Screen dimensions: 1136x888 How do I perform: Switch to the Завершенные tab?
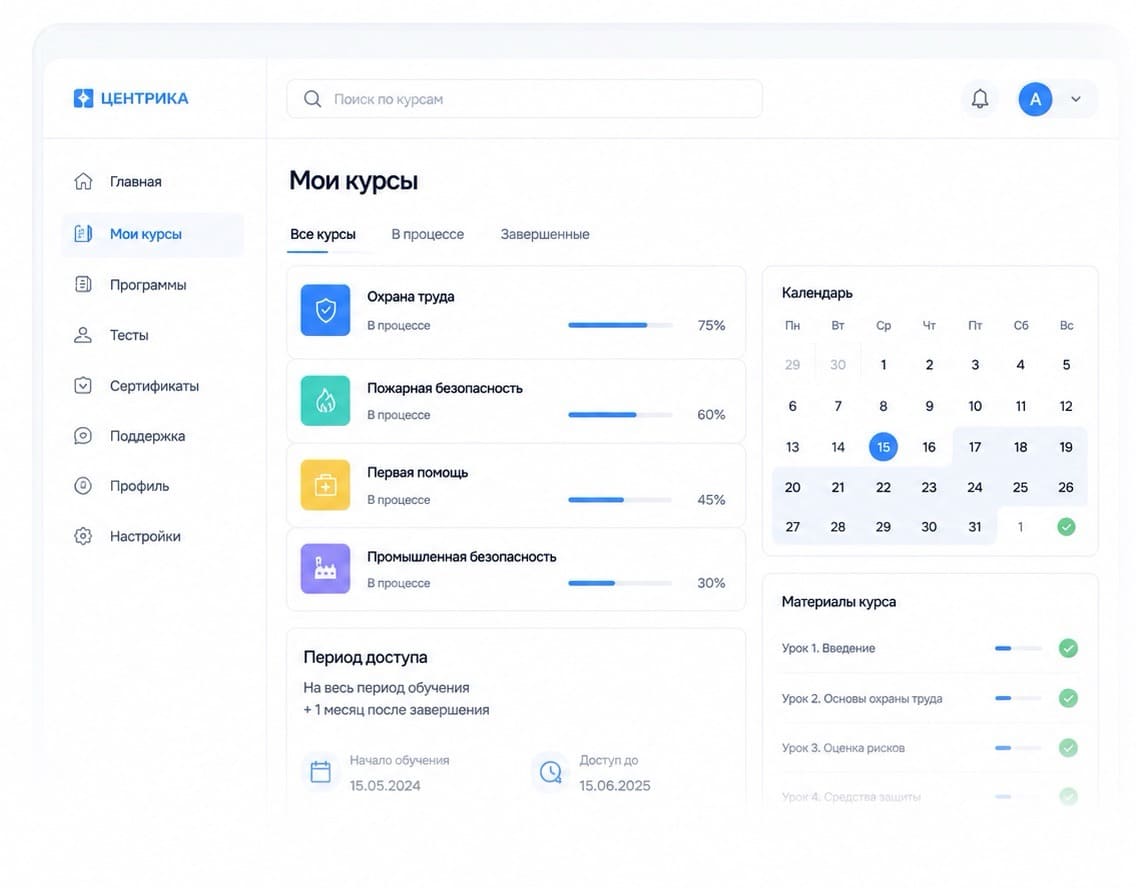tap(545, 234)
